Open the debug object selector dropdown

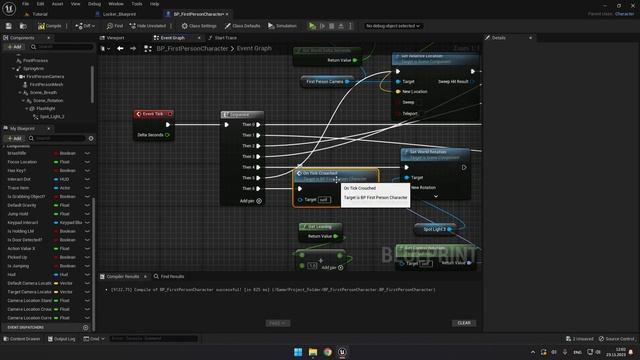(x=392, y=26)
